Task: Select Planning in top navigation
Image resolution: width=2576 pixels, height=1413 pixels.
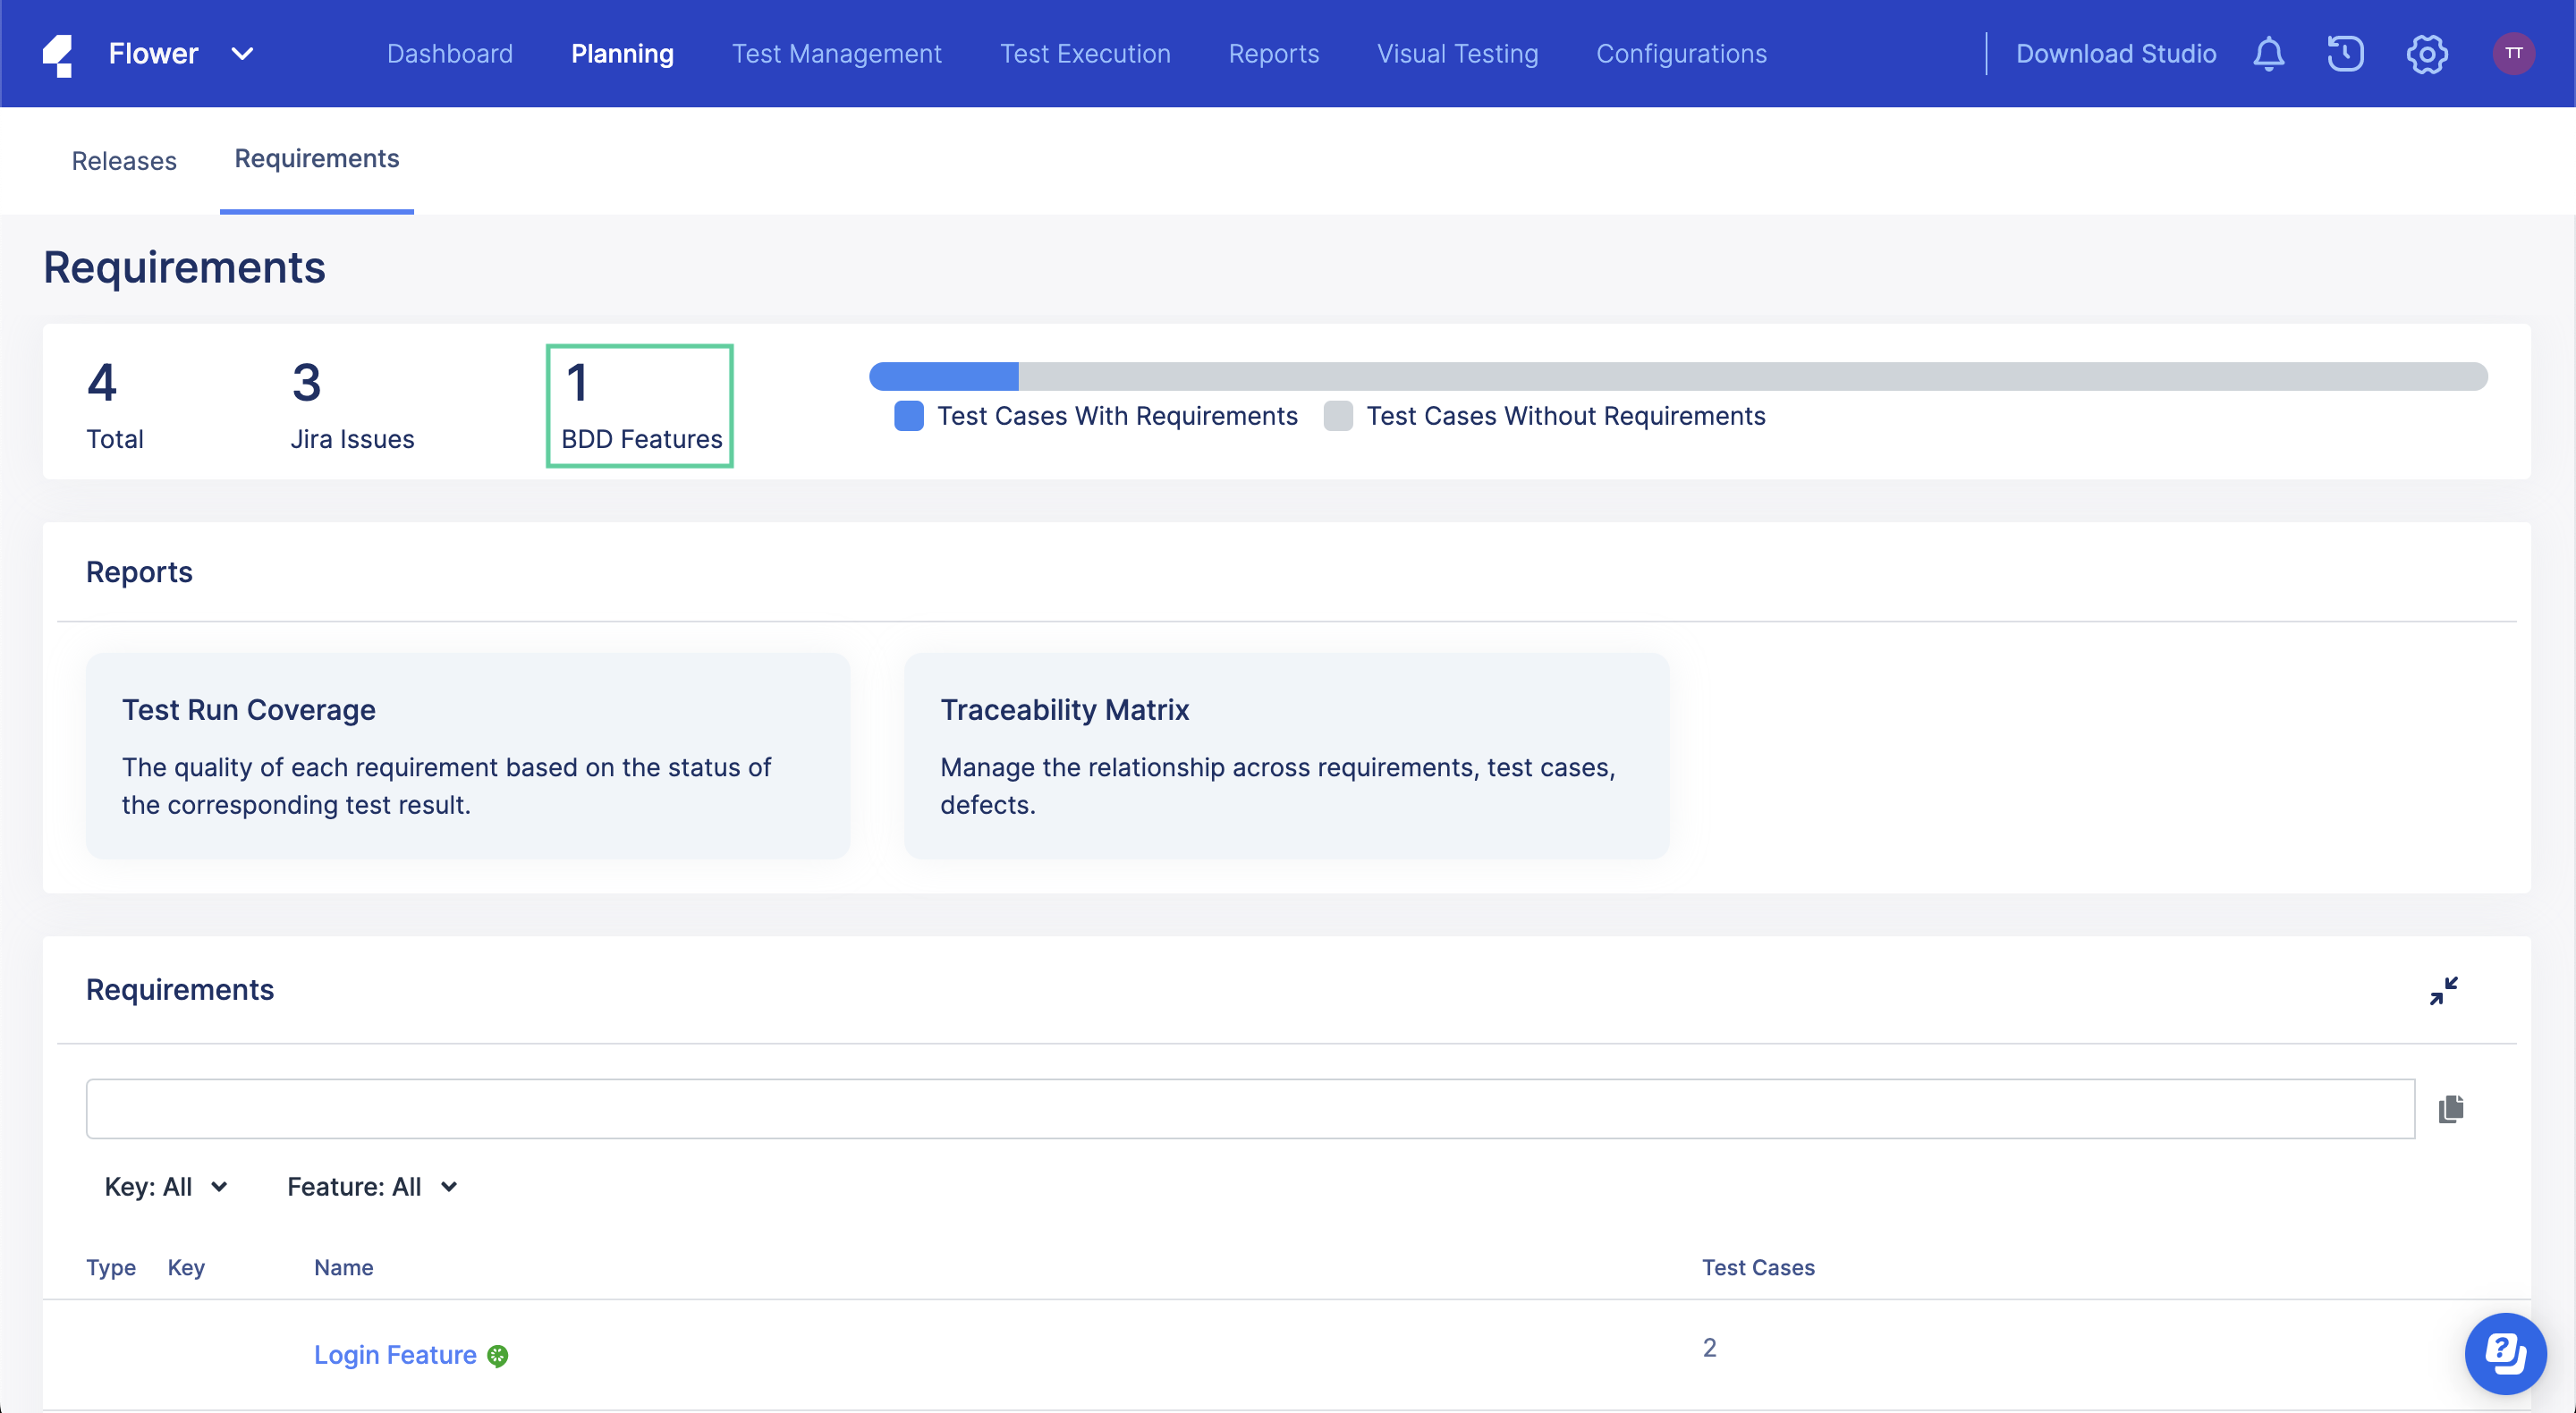Action: click(622, 54)
